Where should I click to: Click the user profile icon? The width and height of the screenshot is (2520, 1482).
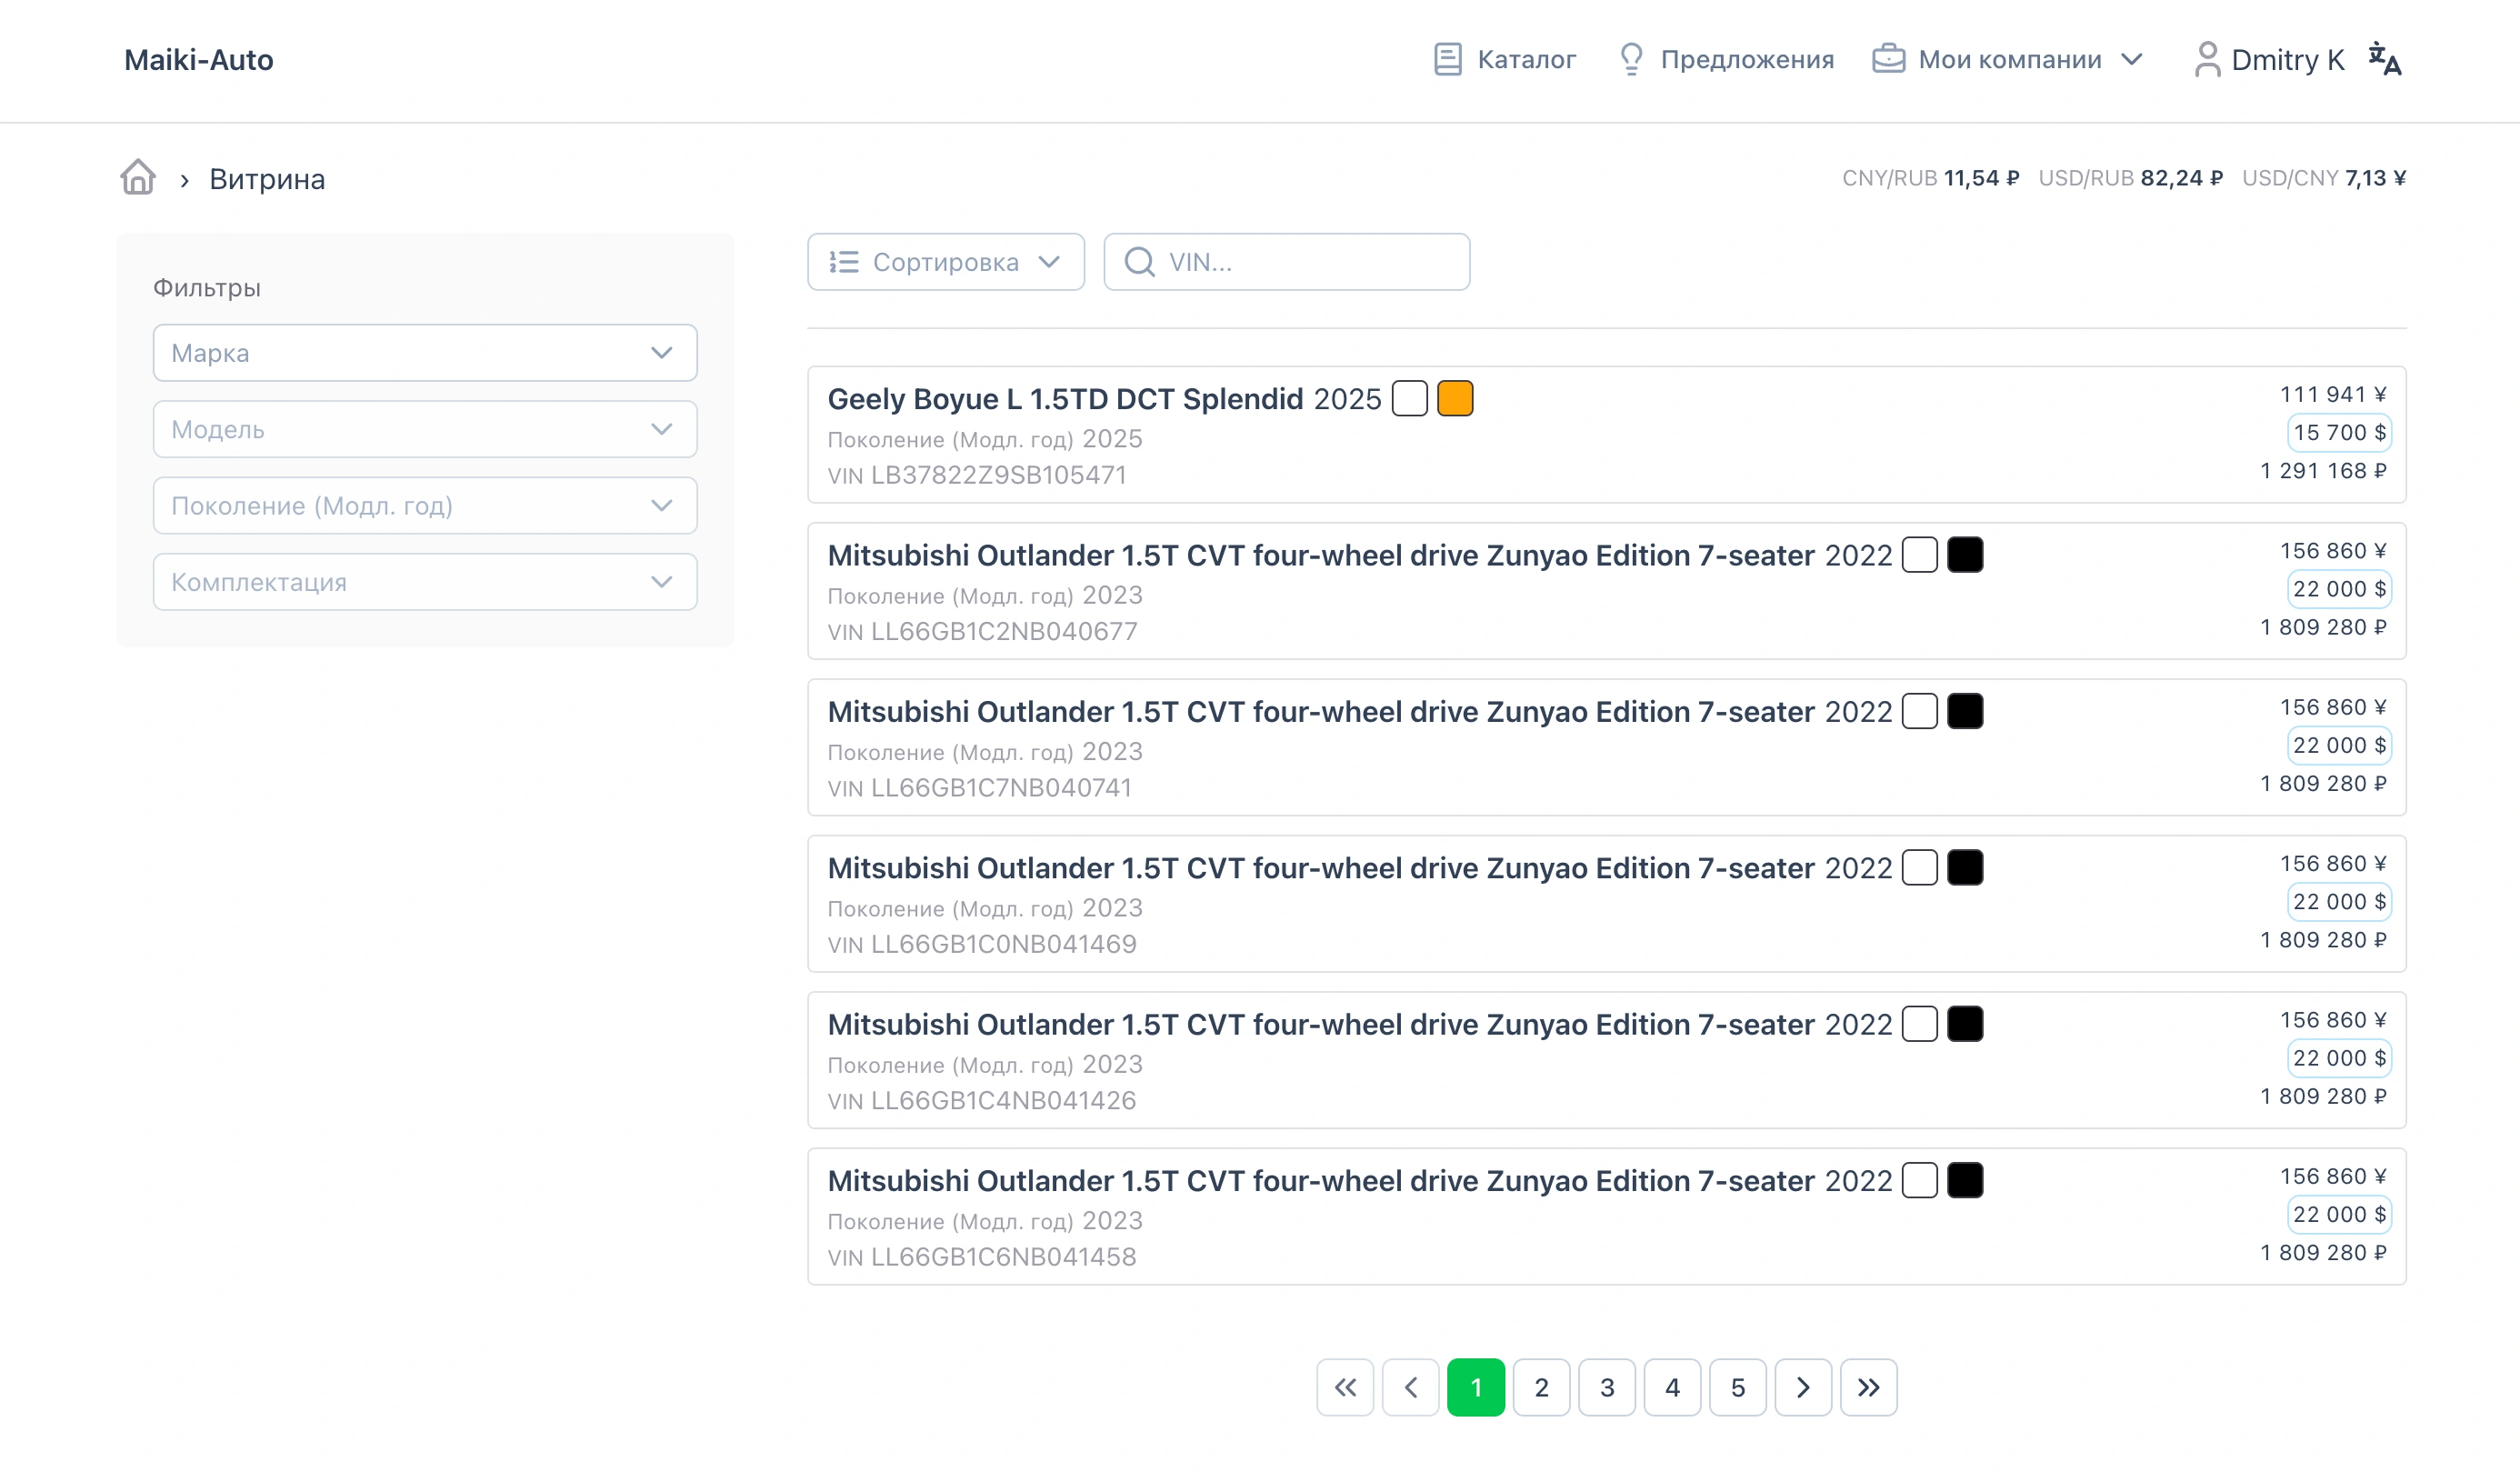(x=2207, y=60)
